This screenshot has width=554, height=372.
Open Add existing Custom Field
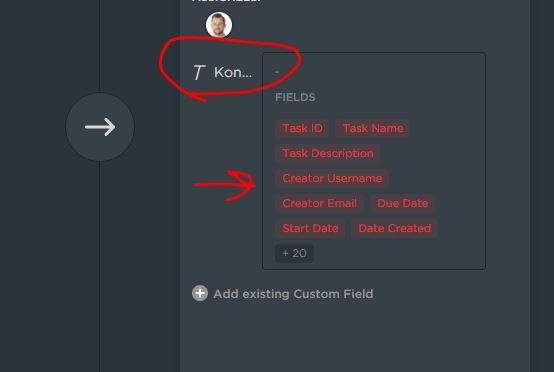coord(293,294)
